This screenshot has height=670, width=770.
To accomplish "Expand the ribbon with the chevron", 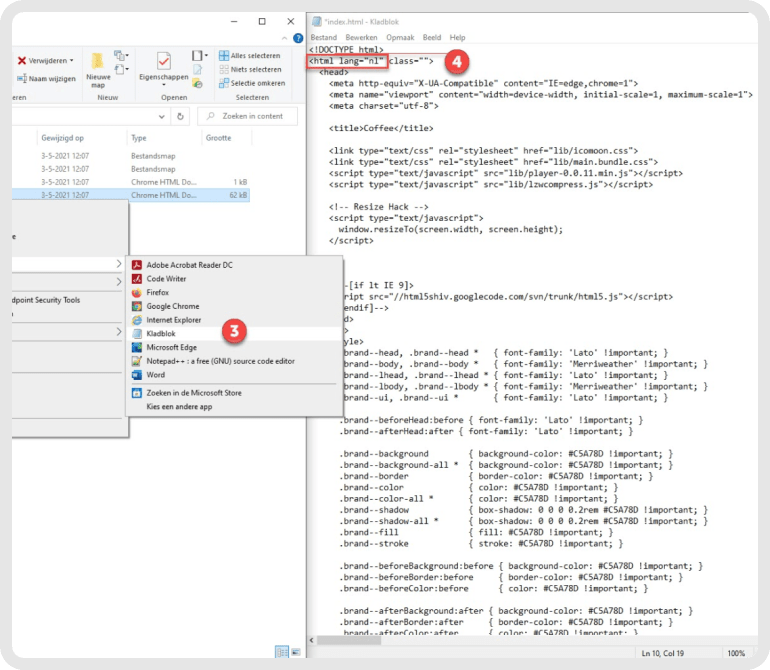I will [284, 38].
